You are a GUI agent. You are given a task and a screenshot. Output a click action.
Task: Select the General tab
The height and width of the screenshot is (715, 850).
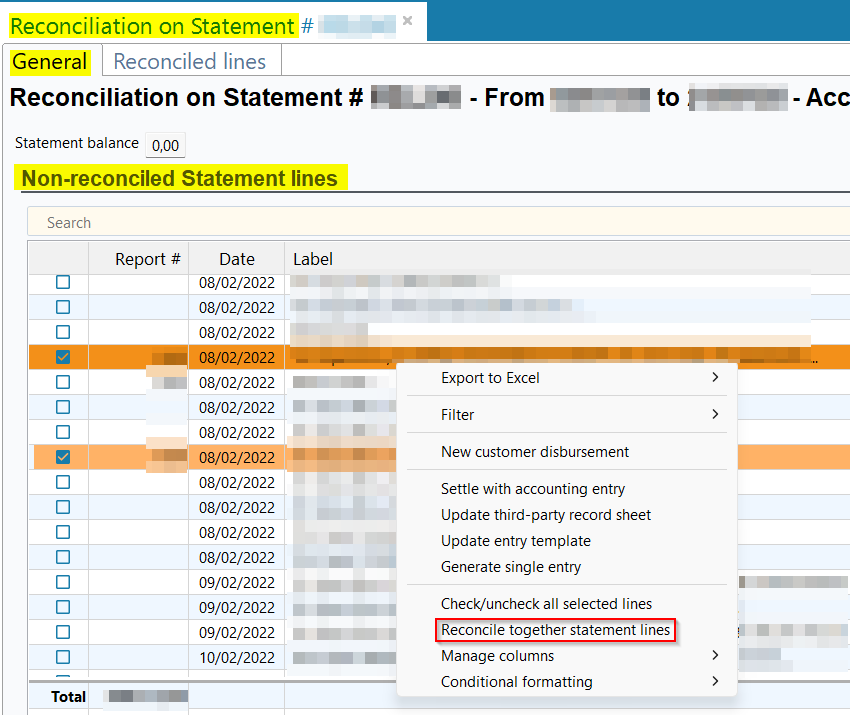point(50,61)
